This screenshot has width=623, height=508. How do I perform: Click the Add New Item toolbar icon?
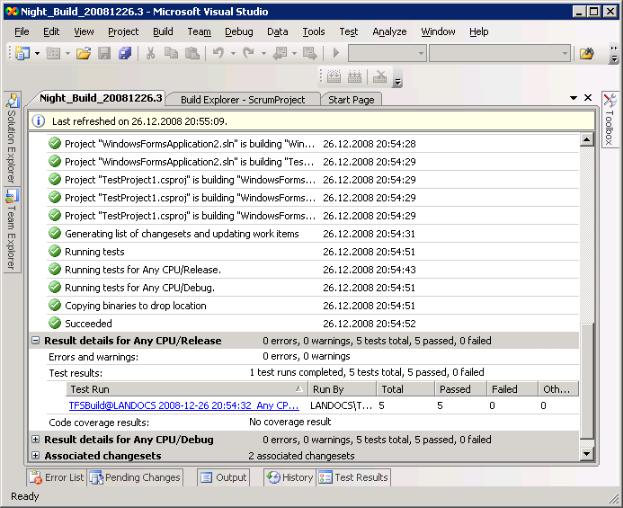coord(54,53)
